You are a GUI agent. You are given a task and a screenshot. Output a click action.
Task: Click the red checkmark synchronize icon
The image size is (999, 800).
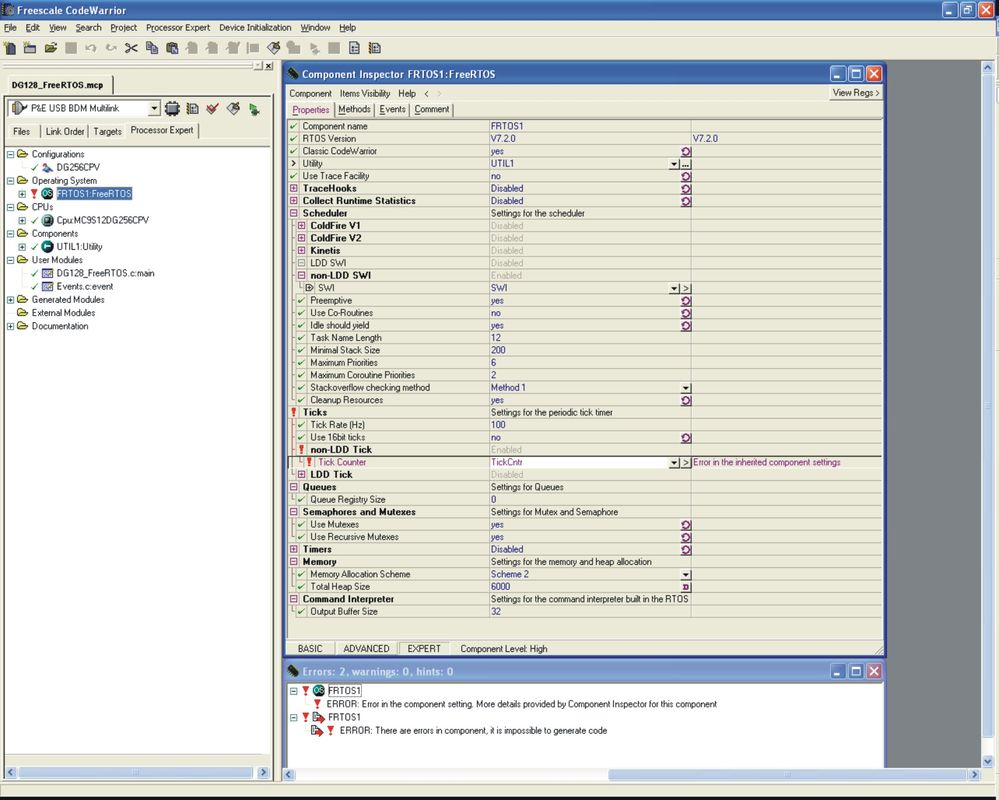pyautogui.click(x=213, y=108)
